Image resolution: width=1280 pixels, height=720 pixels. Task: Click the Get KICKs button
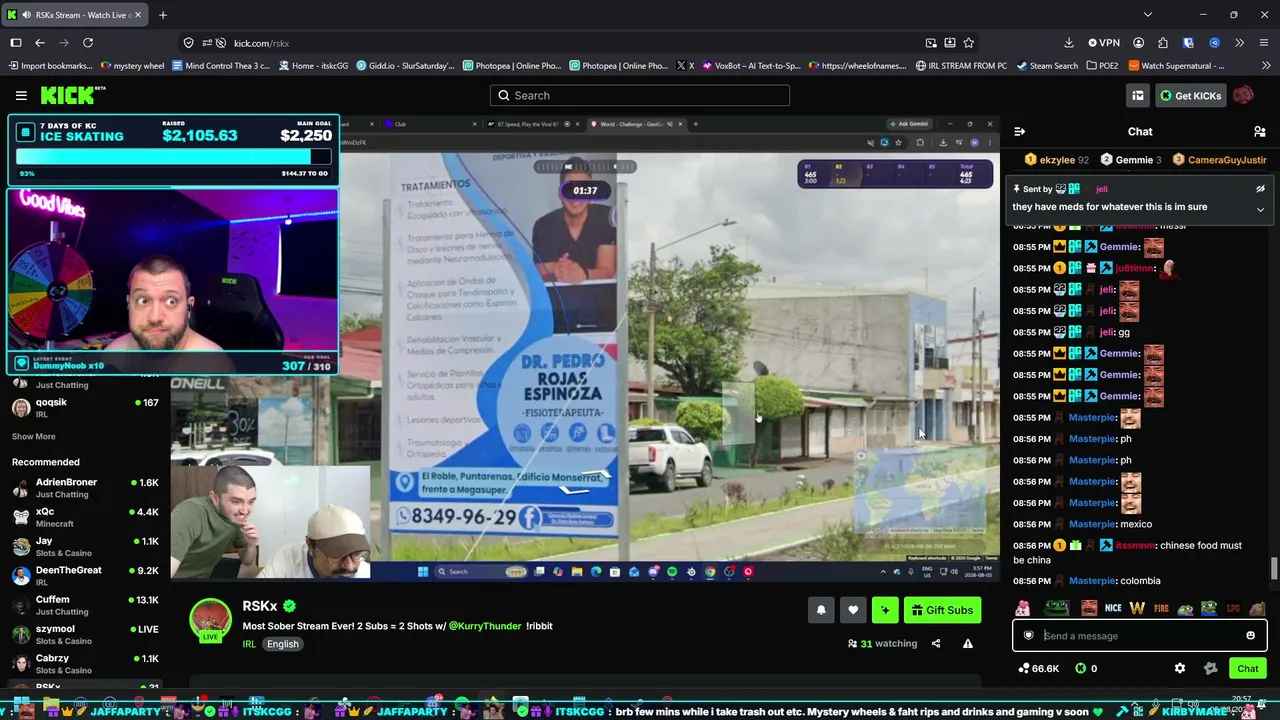point(1190,95)
